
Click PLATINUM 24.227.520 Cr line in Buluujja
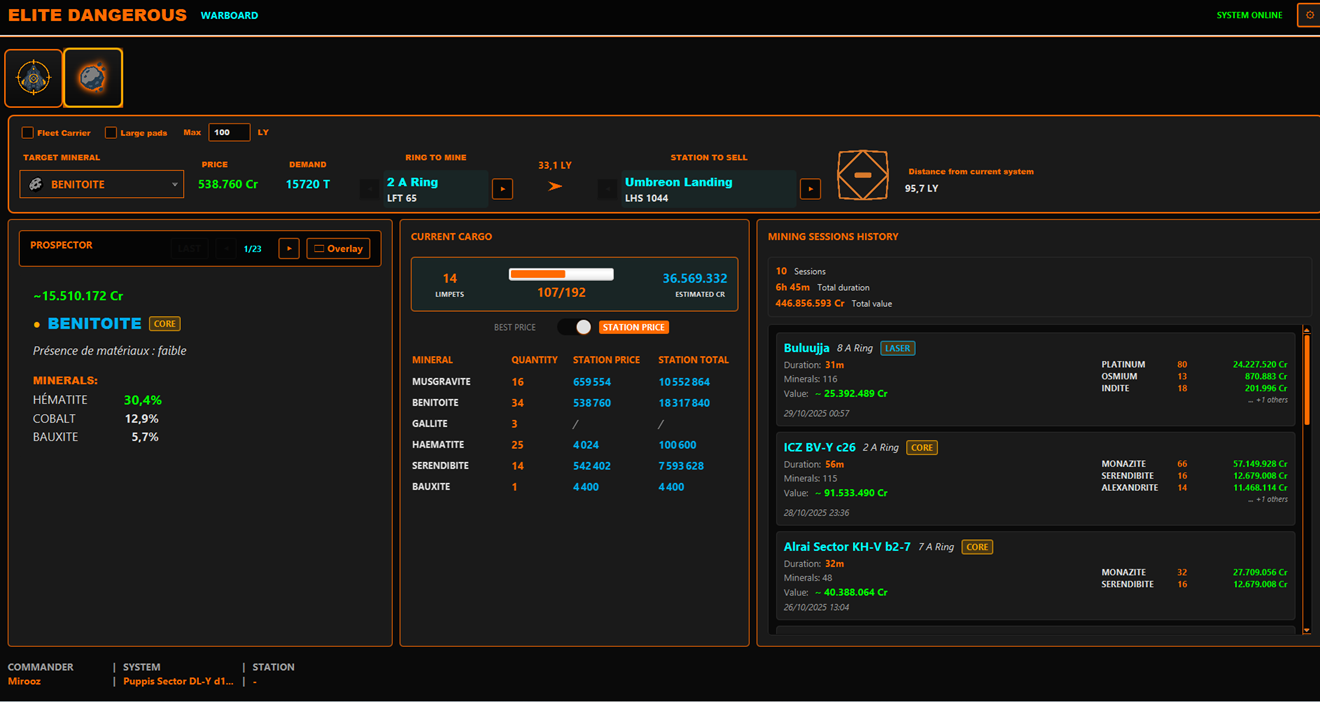point(1194,365)
